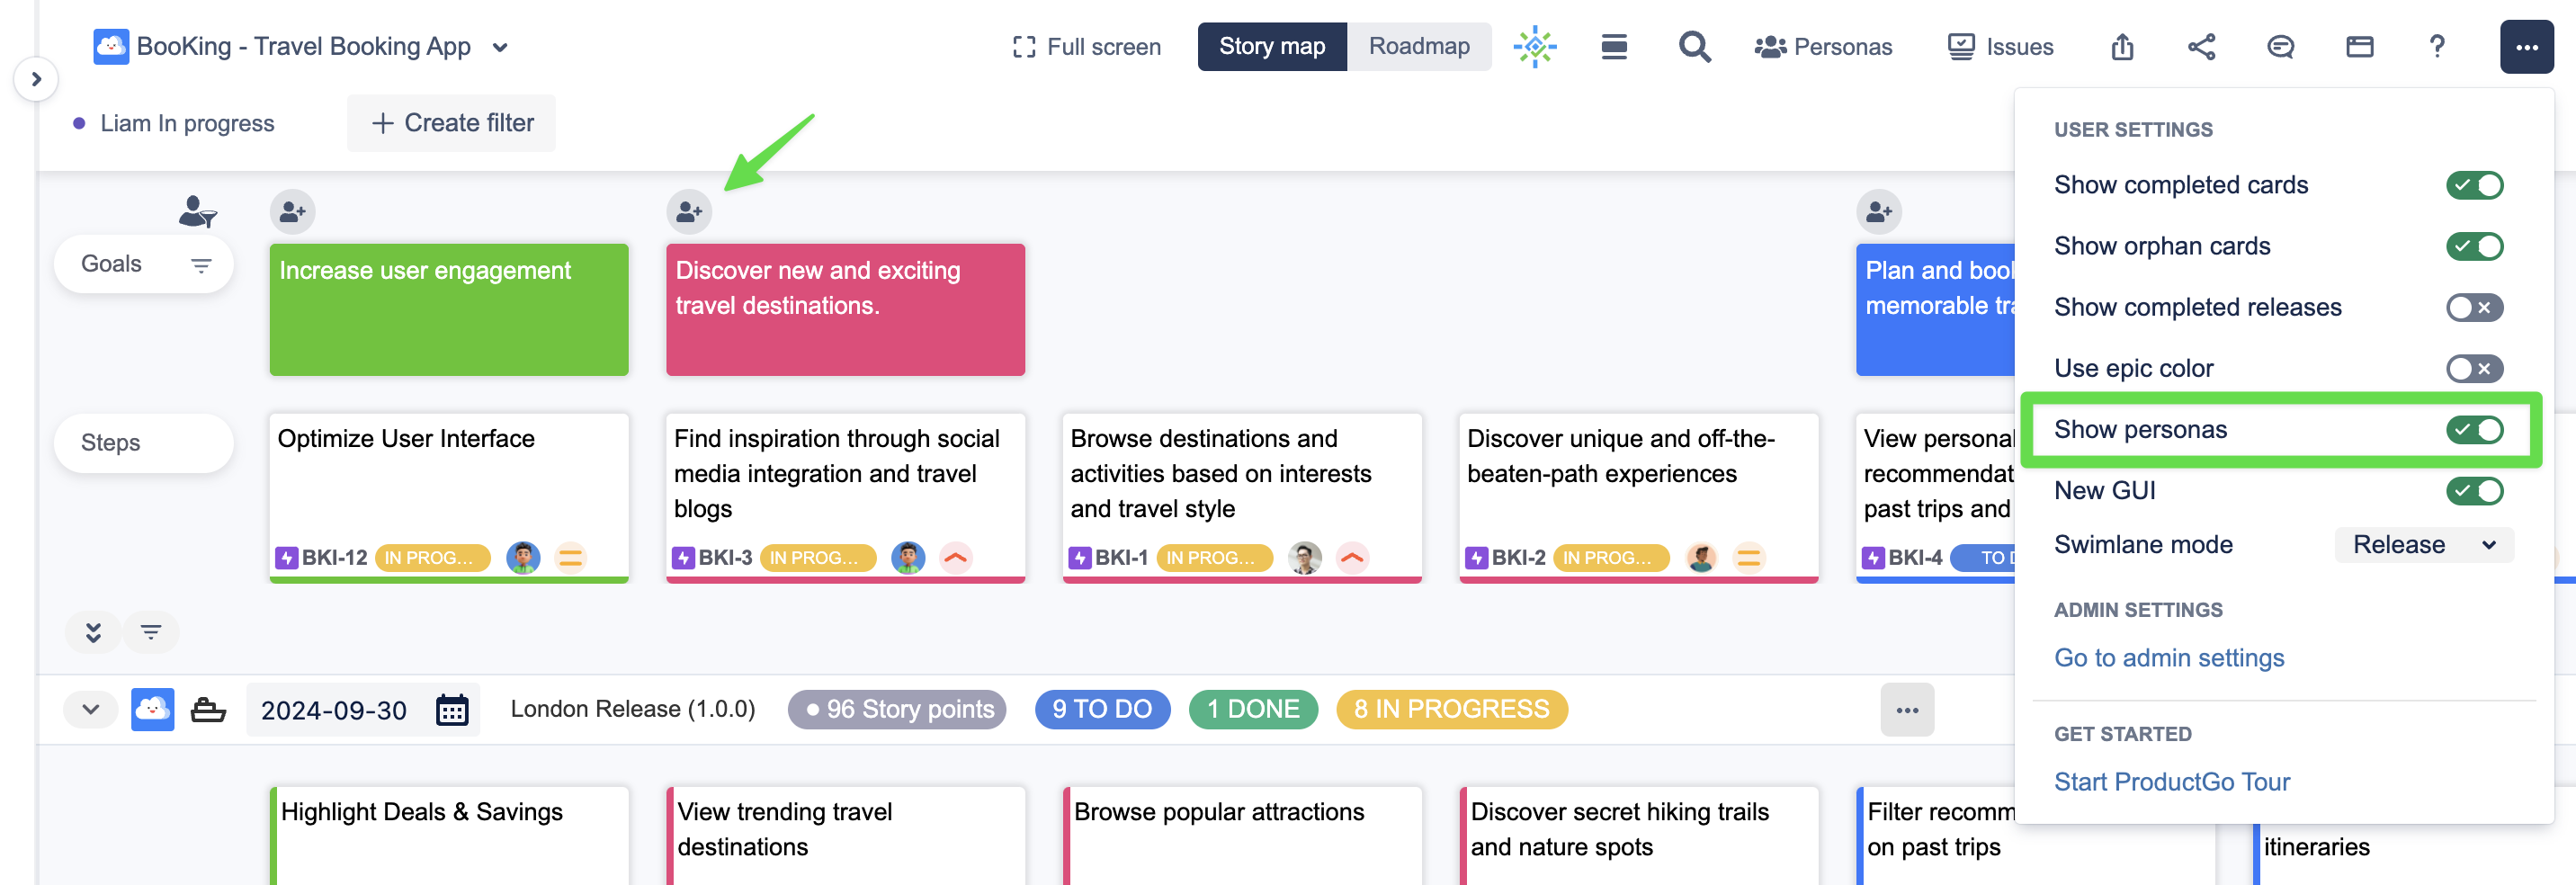Image resolution: width=2576 pixels, height=885 pixels.
Task: Switch to the Roadmap tab
Action: tap(1418, 47)
